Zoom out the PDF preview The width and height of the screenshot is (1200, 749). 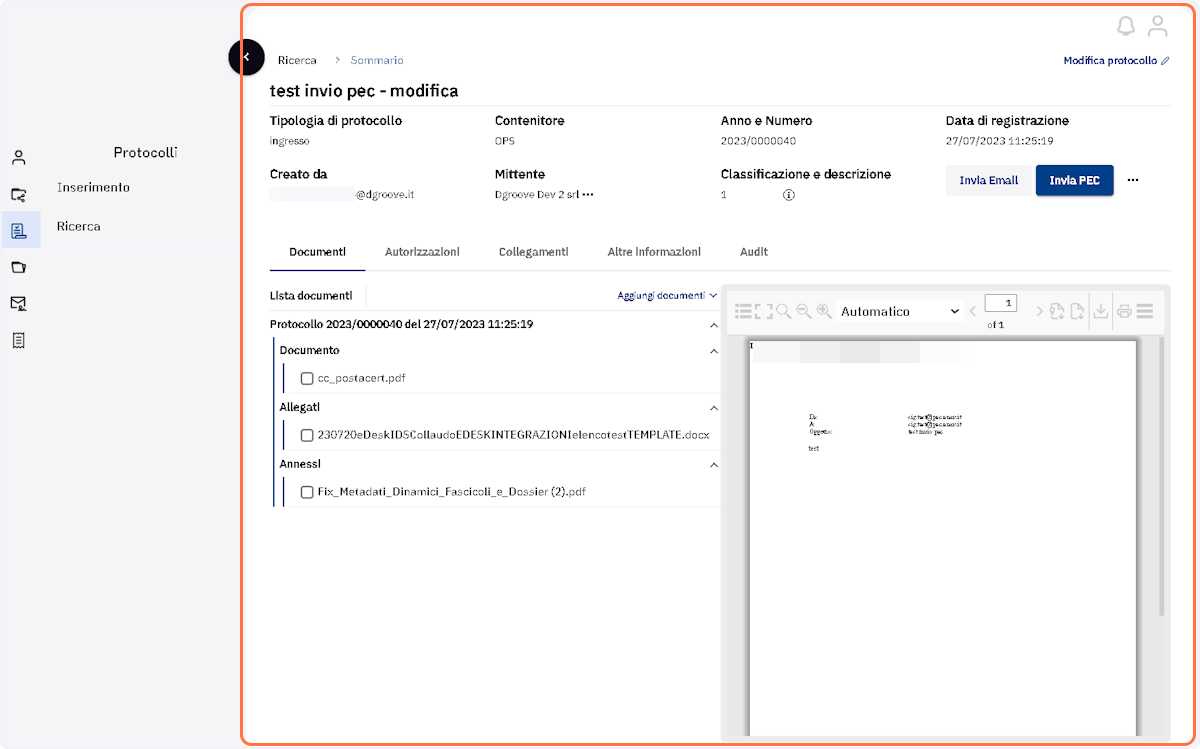pyautogui.click(x=804, y=312)
